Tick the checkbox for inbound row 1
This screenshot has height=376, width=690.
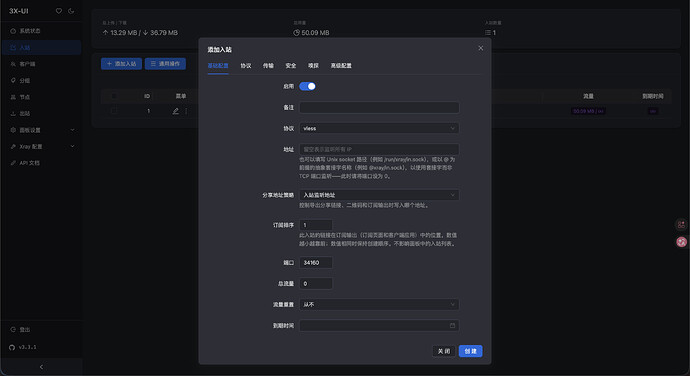coord(114,111)
